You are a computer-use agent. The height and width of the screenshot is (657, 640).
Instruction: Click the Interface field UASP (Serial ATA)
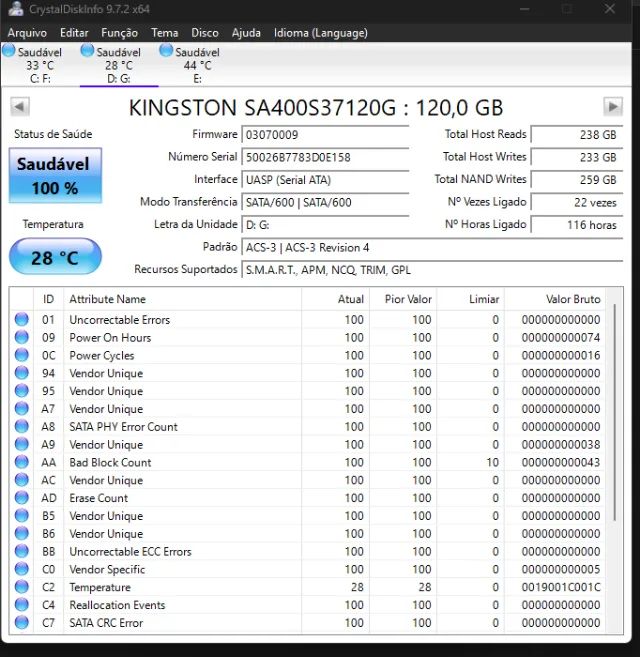pyautogui.click(x=325, y=180)
